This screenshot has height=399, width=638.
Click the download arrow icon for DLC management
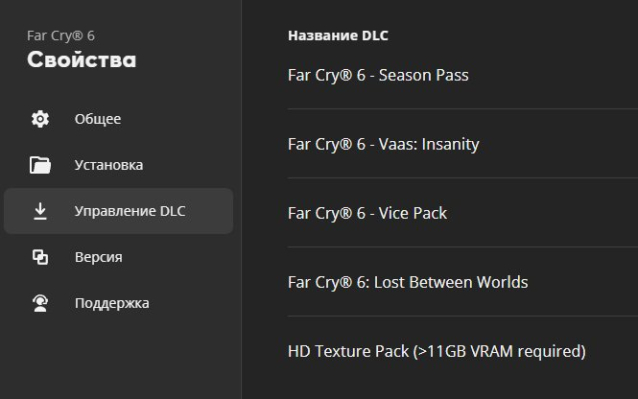40,211
